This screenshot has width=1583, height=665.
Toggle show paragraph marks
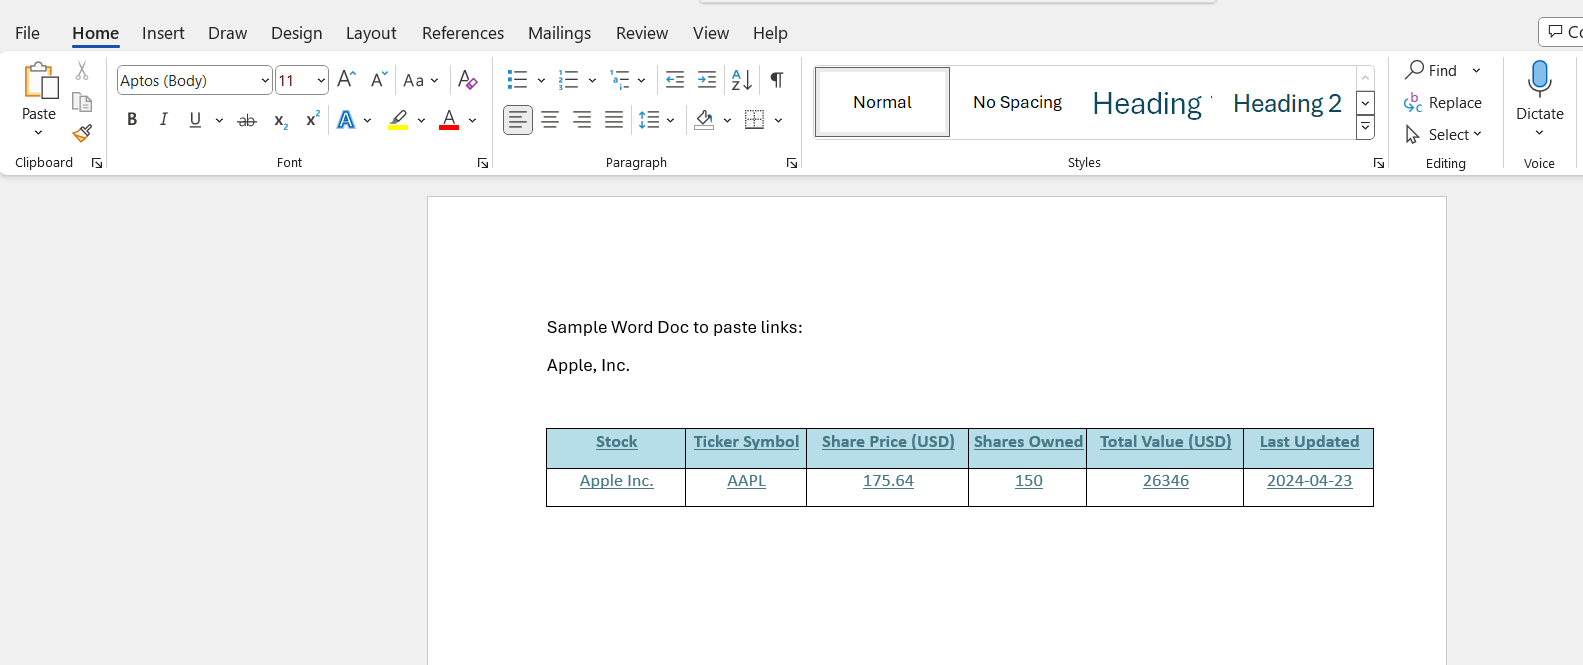pyautogui.click(x=777, y=80)
